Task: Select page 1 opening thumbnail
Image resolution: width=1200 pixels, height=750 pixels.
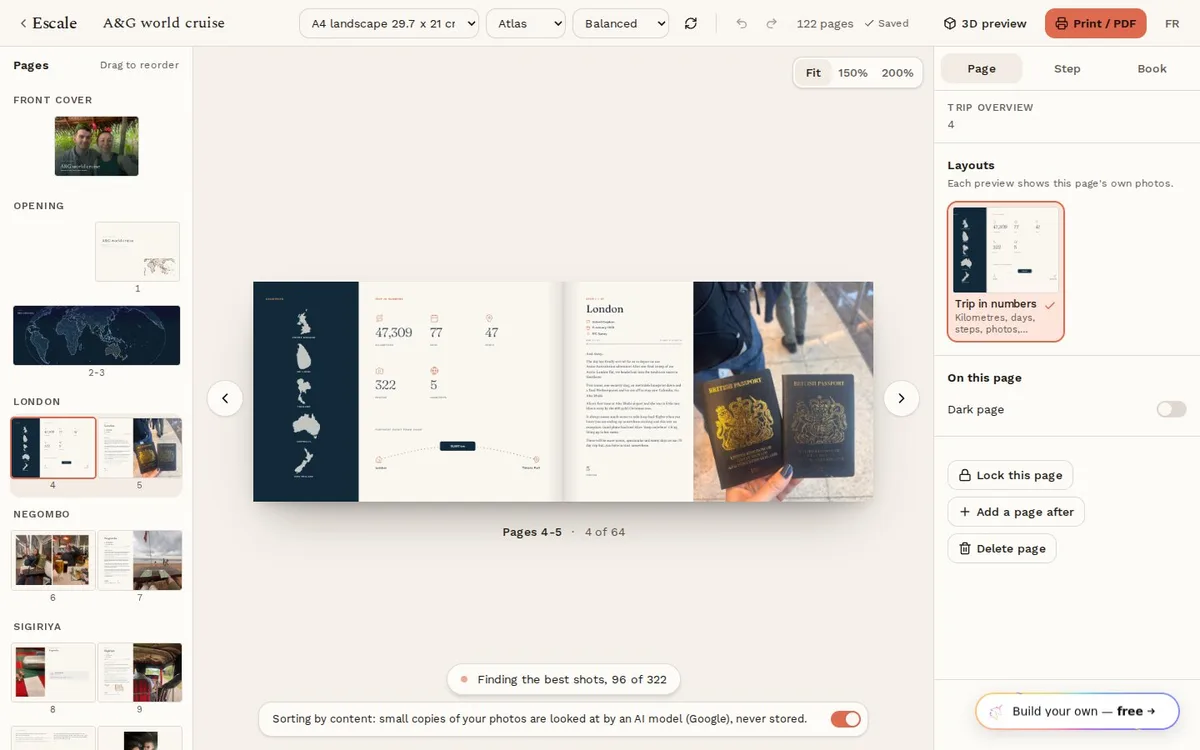Action: [x=138, y=252]
